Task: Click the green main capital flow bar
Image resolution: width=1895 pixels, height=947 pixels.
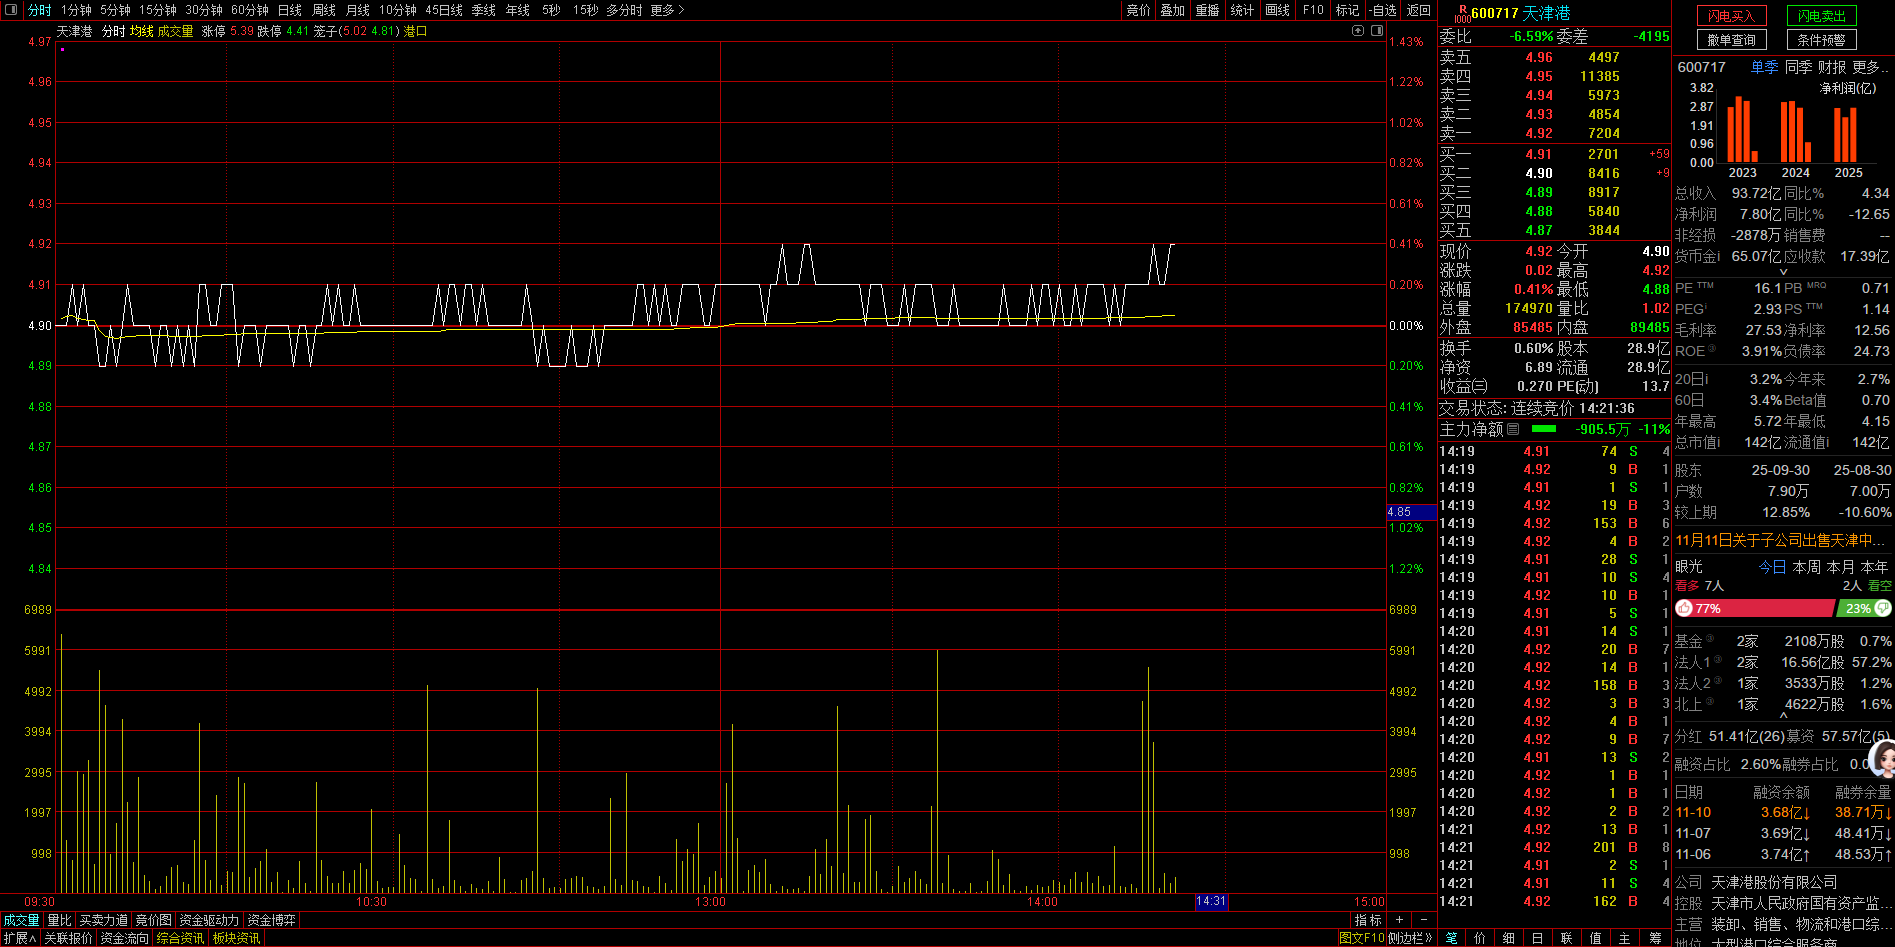Action: (1544, 429)
